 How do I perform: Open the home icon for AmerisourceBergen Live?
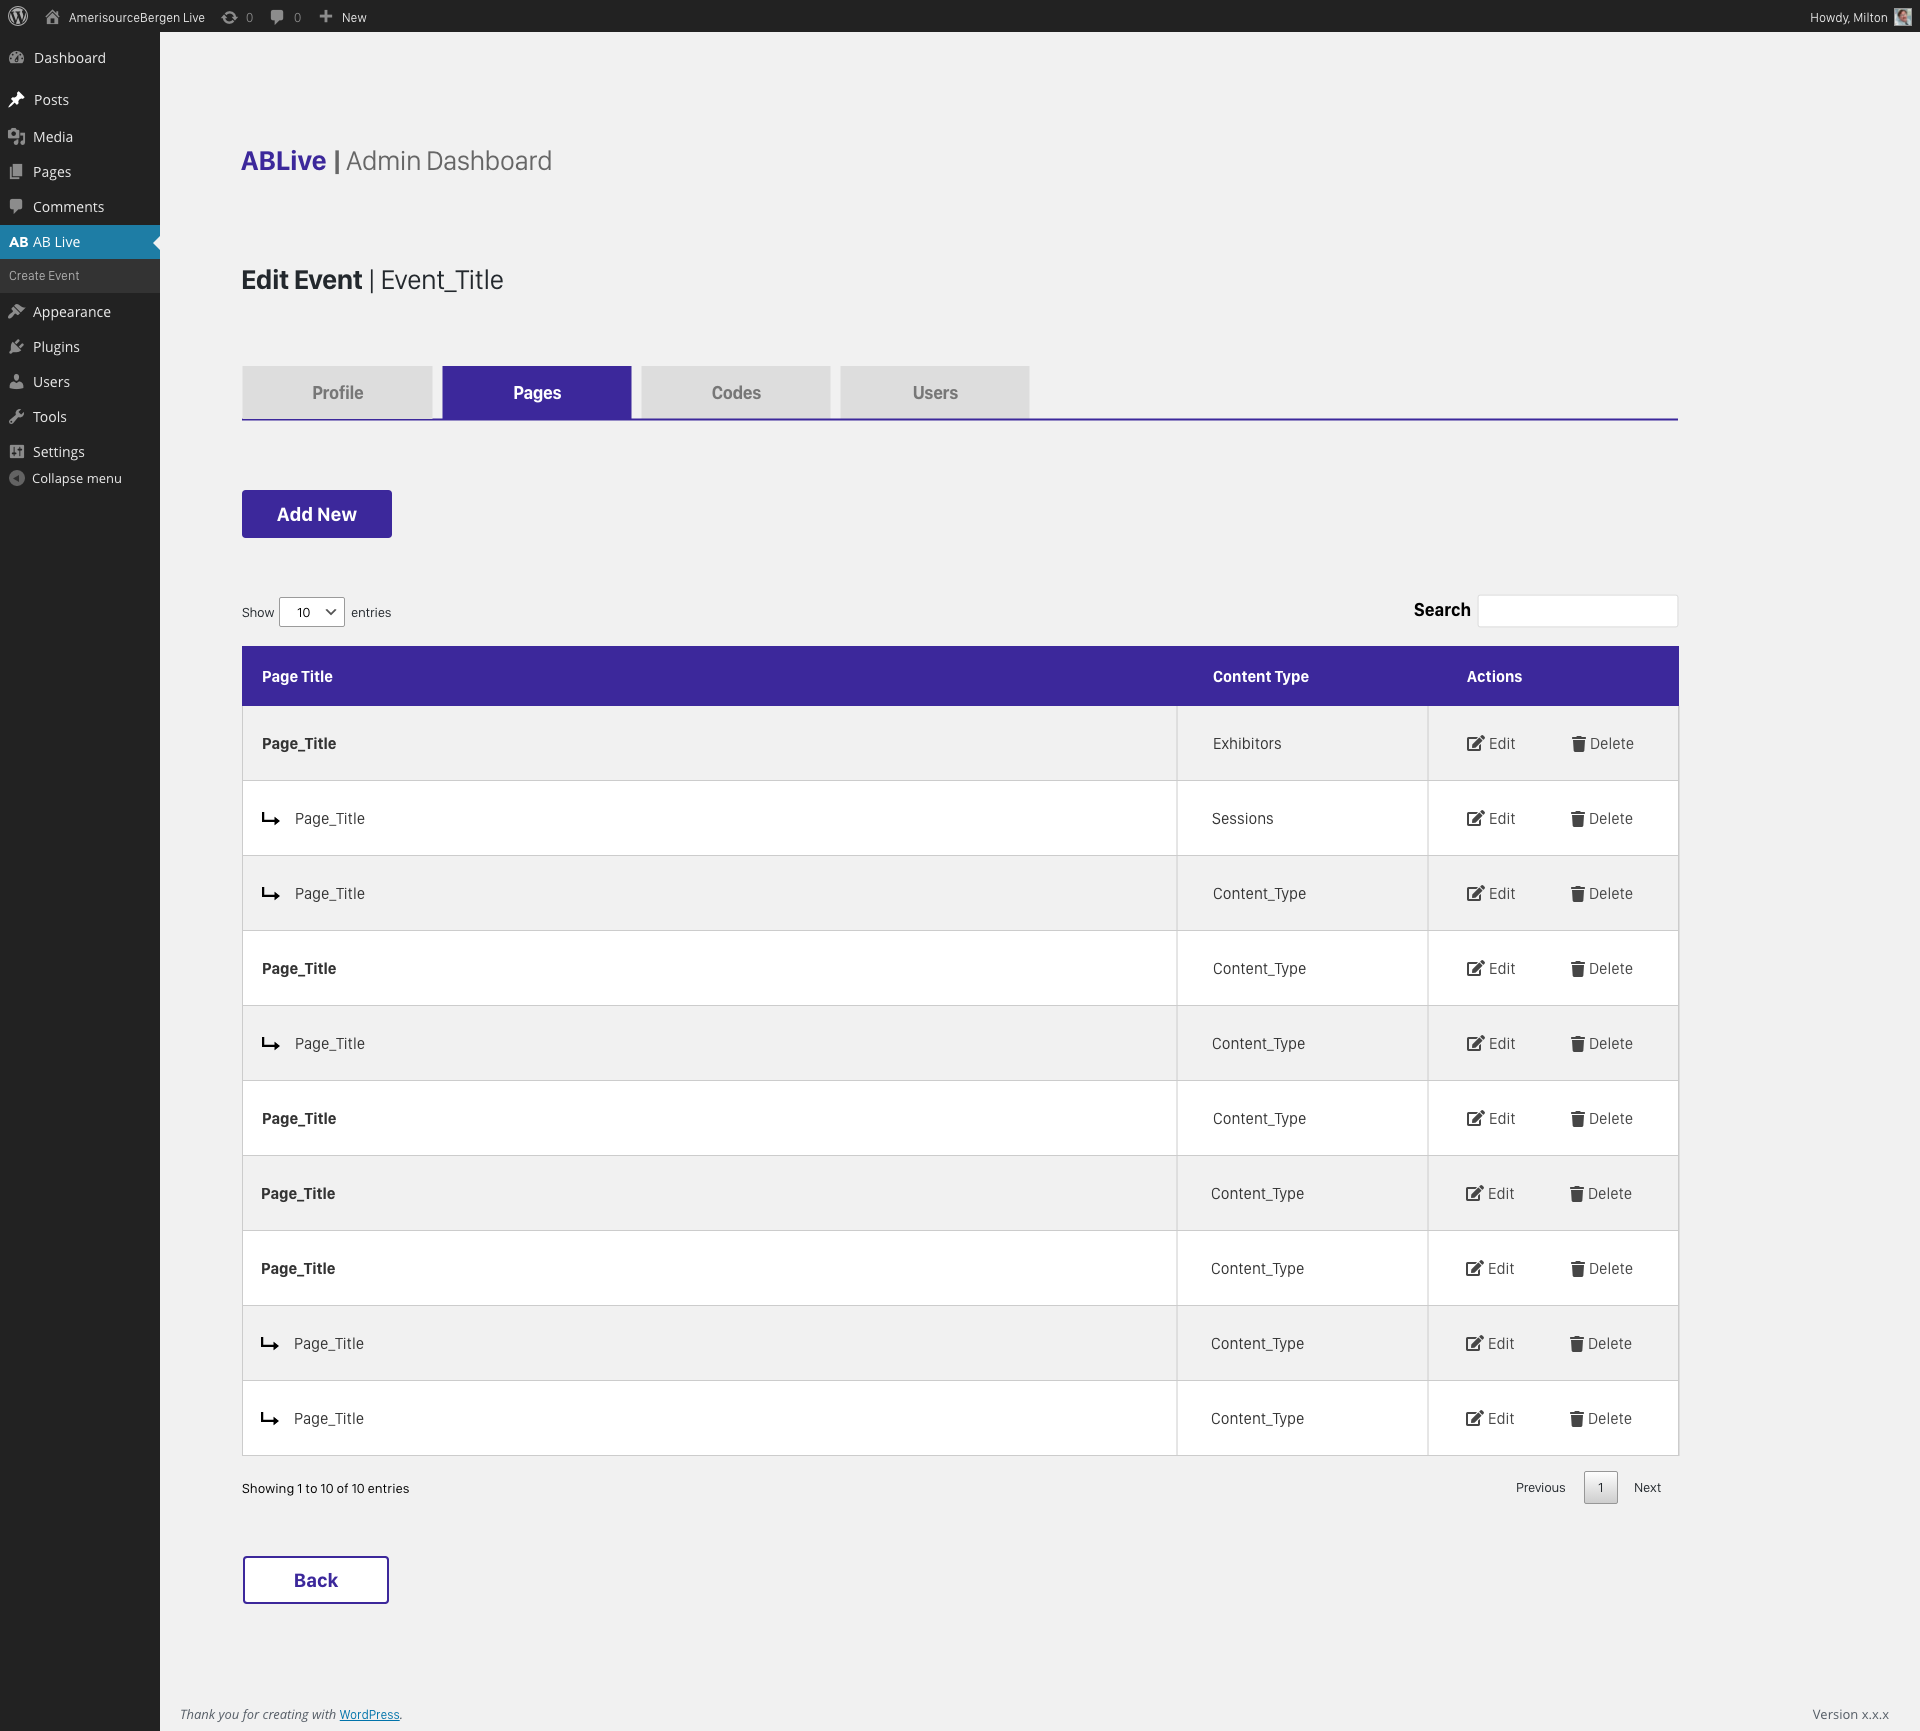point(53,17)
